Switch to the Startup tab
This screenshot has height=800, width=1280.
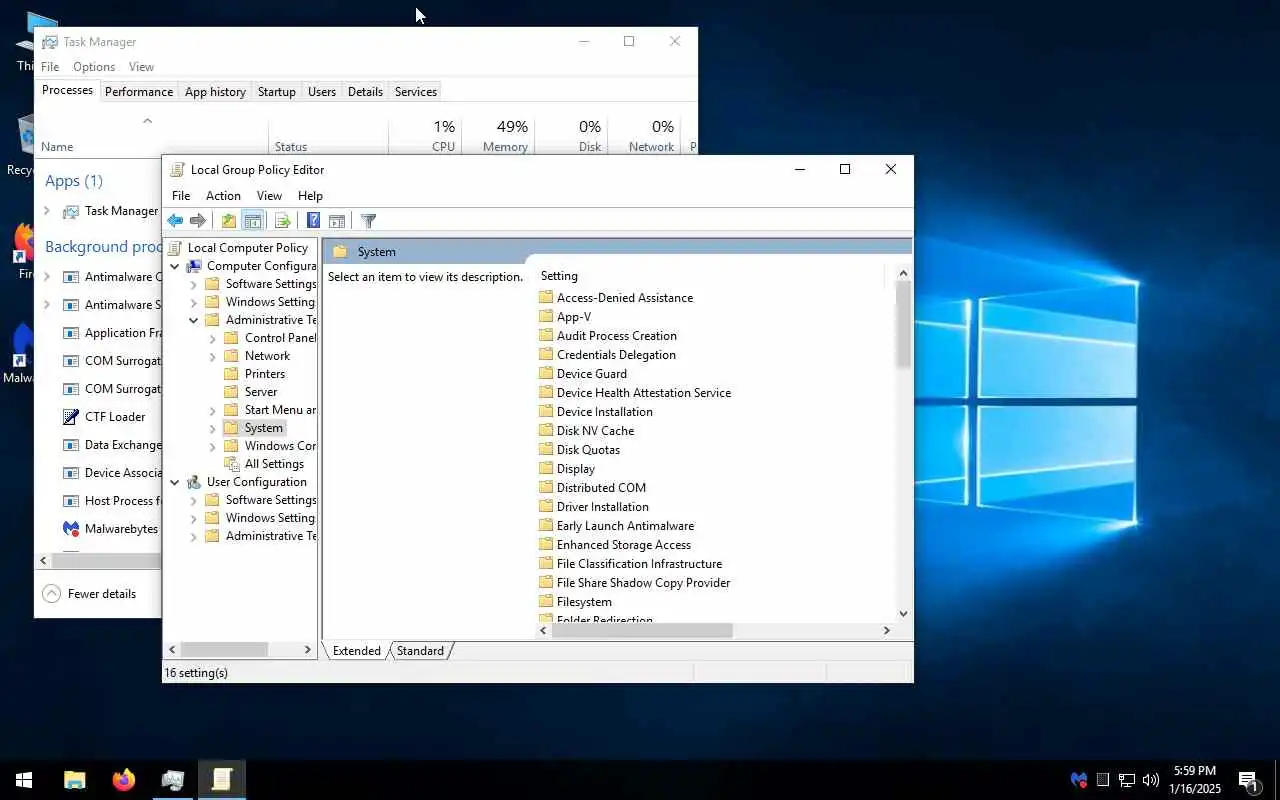tap(276, 91)
